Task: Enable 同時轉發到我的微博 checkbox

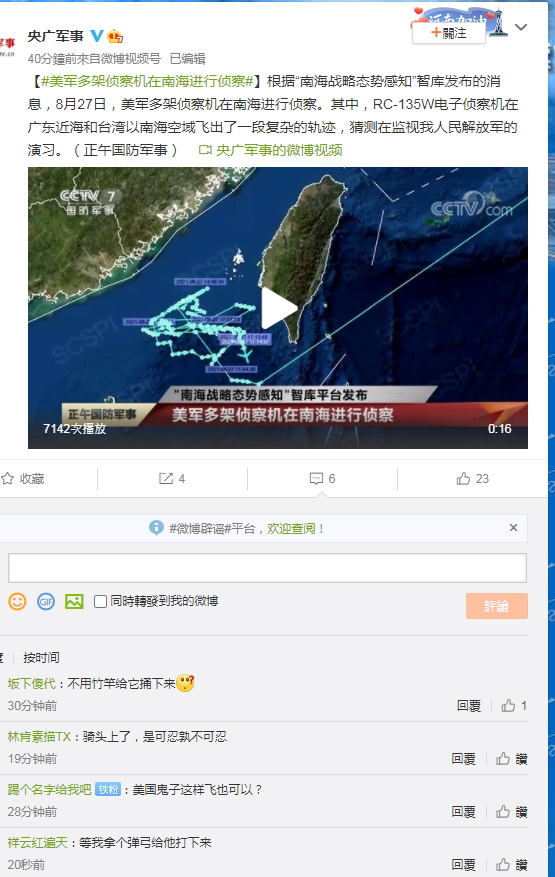Action: tap(101, 601)
